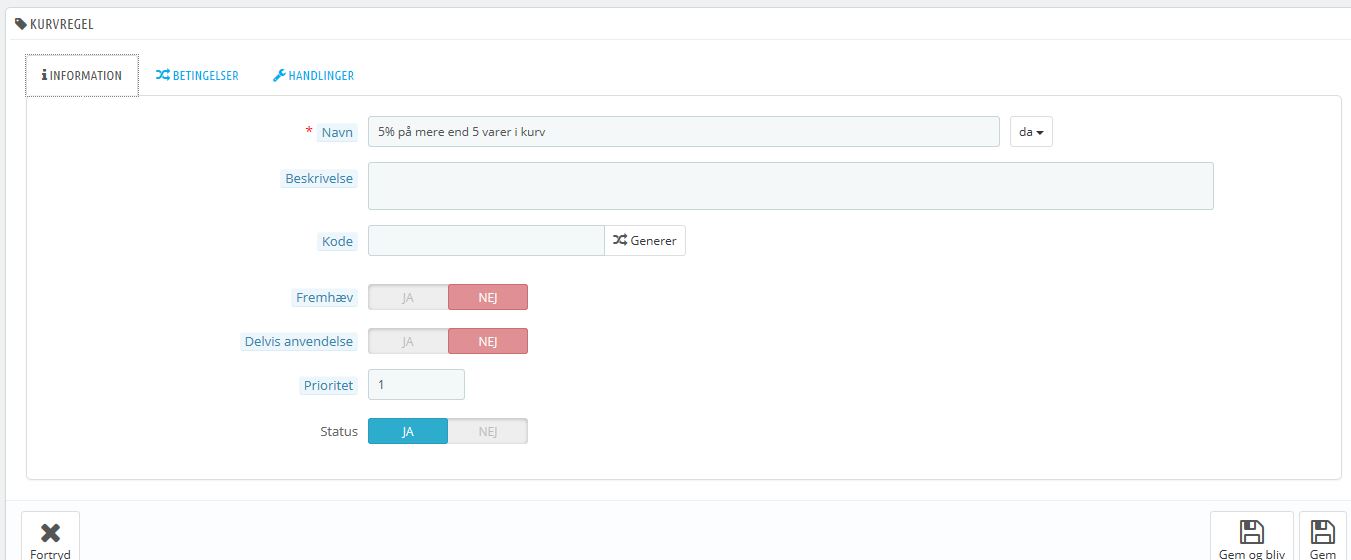Click the Beskrivelse field label
This screenshot has width=1351, height=560.
pyautogui.click(x=319, y=178)
